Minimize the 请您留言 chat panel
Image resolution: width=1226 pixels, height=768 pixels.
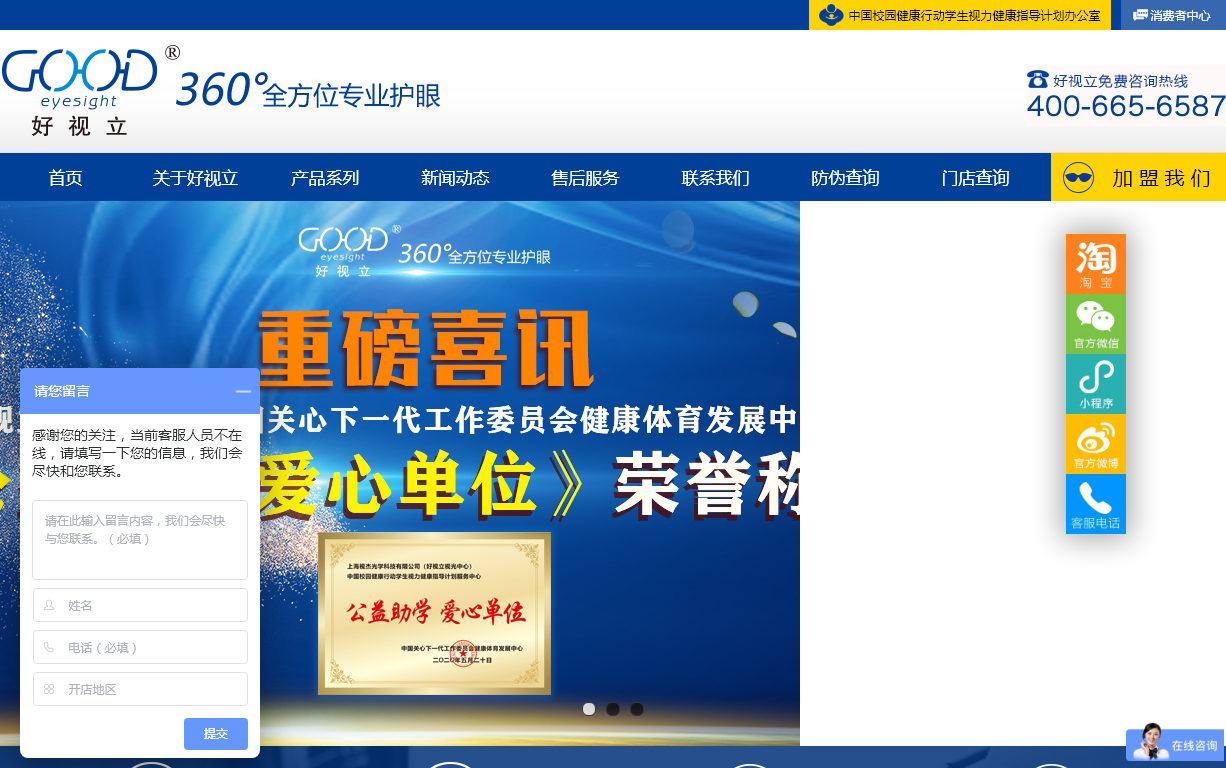pyautogui.click(x=243, y=391)
